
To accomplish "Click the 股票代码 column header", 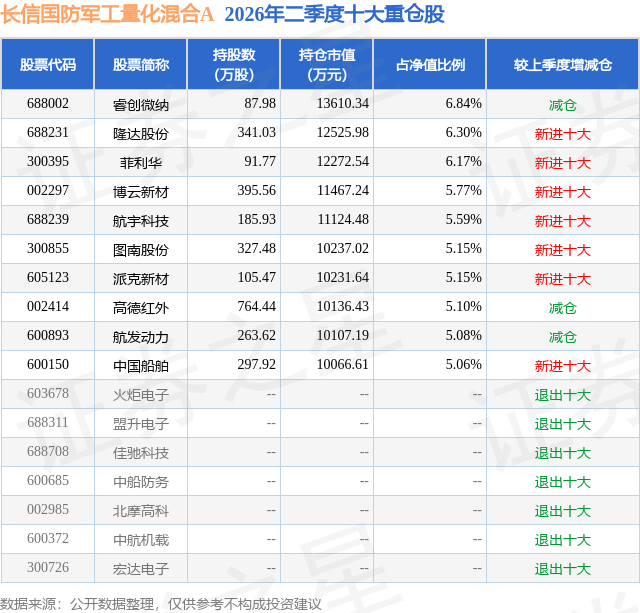I will (48, 64).
